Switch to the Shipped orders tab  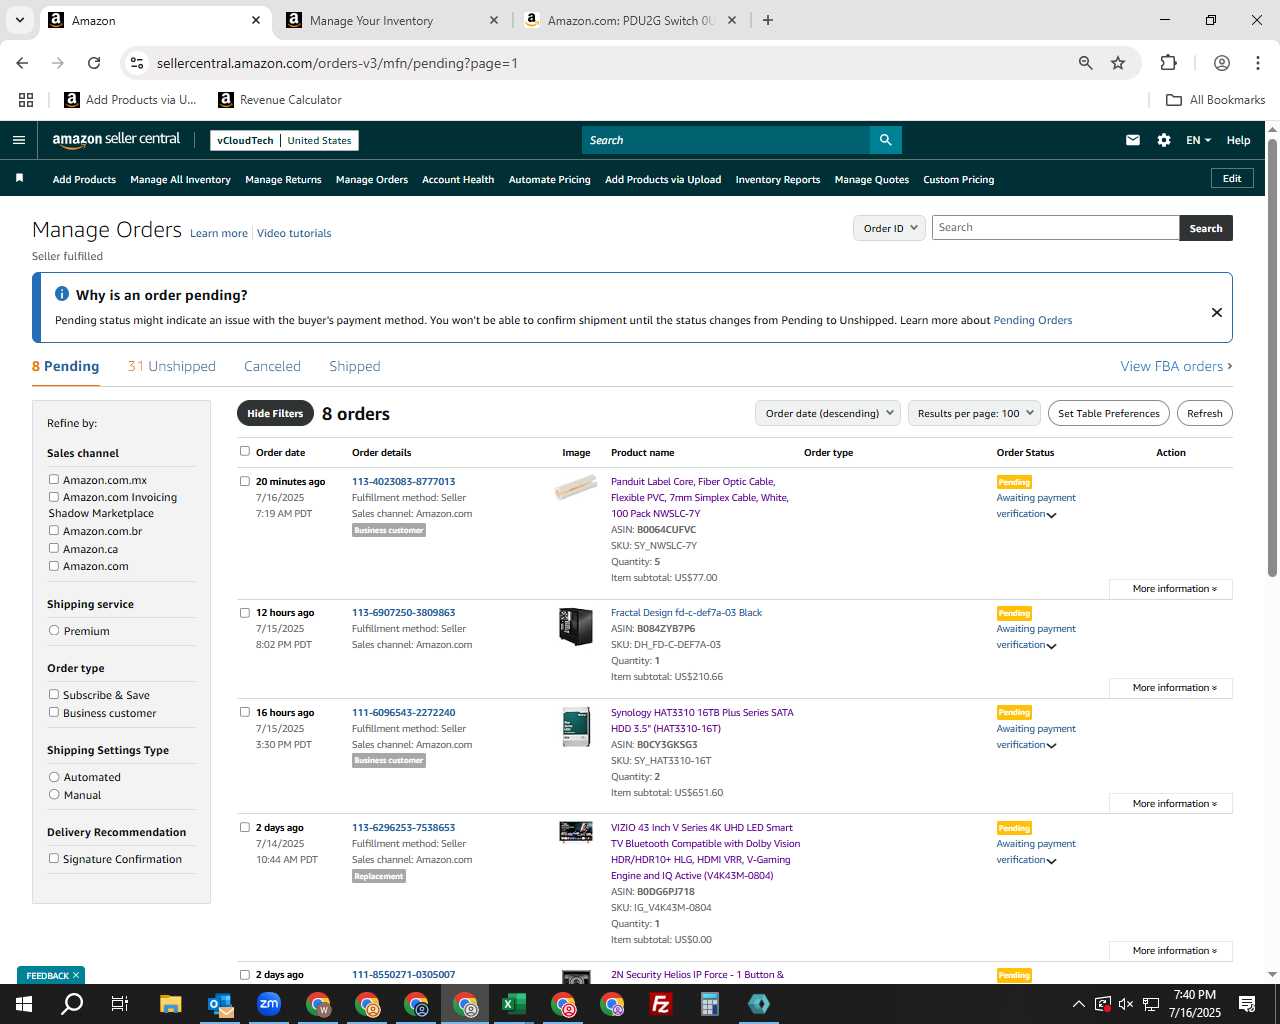[x=355, y=366]
